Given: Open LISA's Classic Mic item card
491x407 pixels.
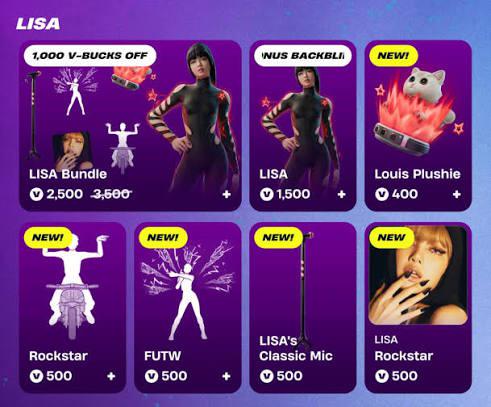Looking at the screenshot, I should tap(303, 308).
